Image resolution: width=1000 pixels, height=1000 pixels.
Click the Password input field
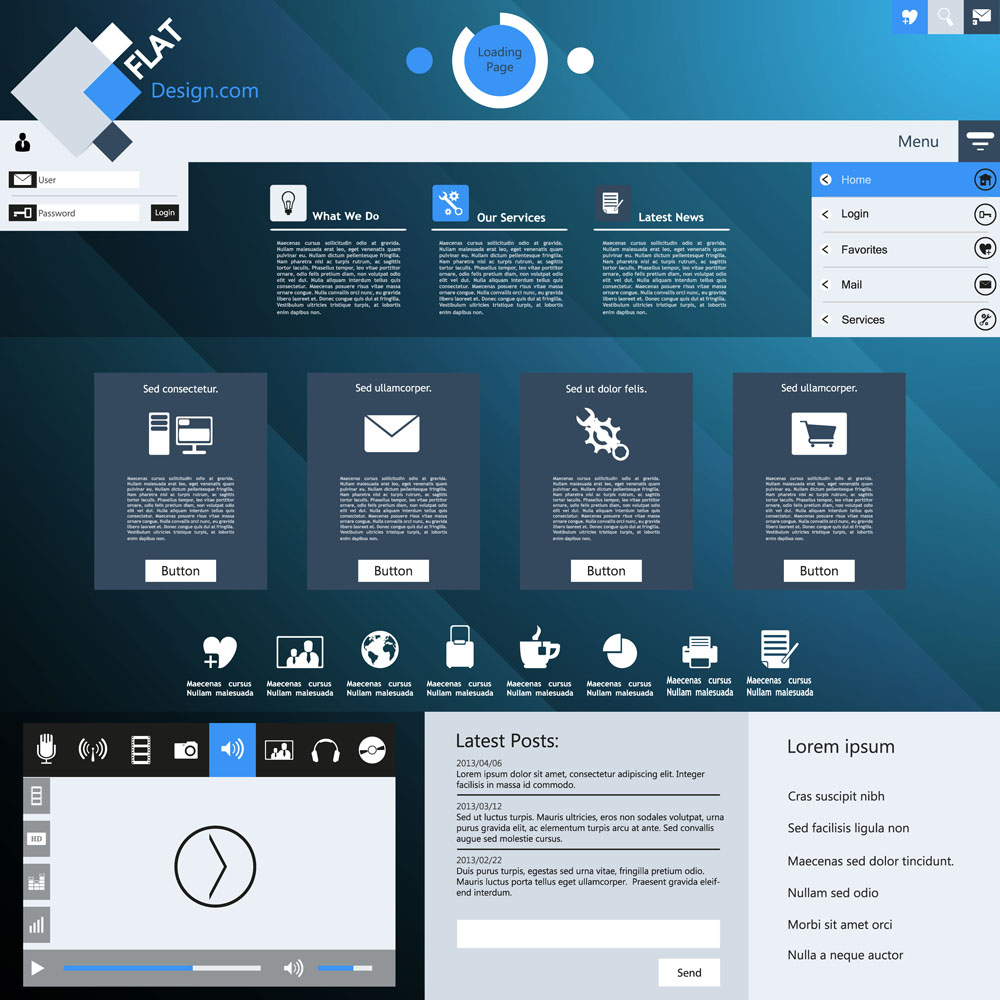tap(88, 213)
